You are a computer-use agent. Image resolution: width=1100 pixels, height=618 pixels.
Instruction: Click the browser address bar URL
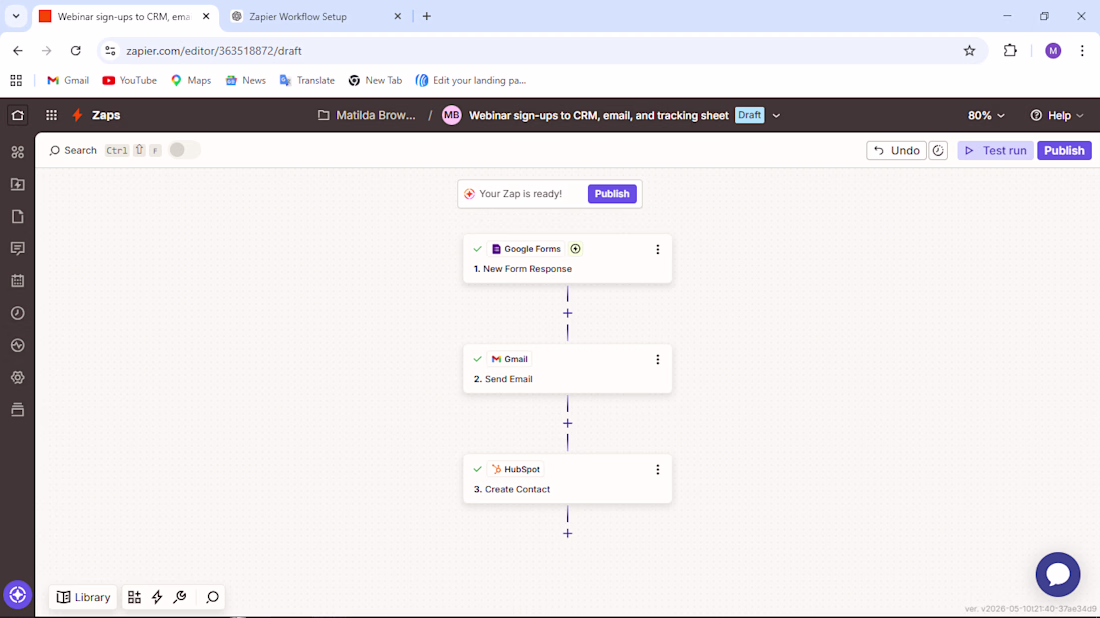(x=214, y=51)
